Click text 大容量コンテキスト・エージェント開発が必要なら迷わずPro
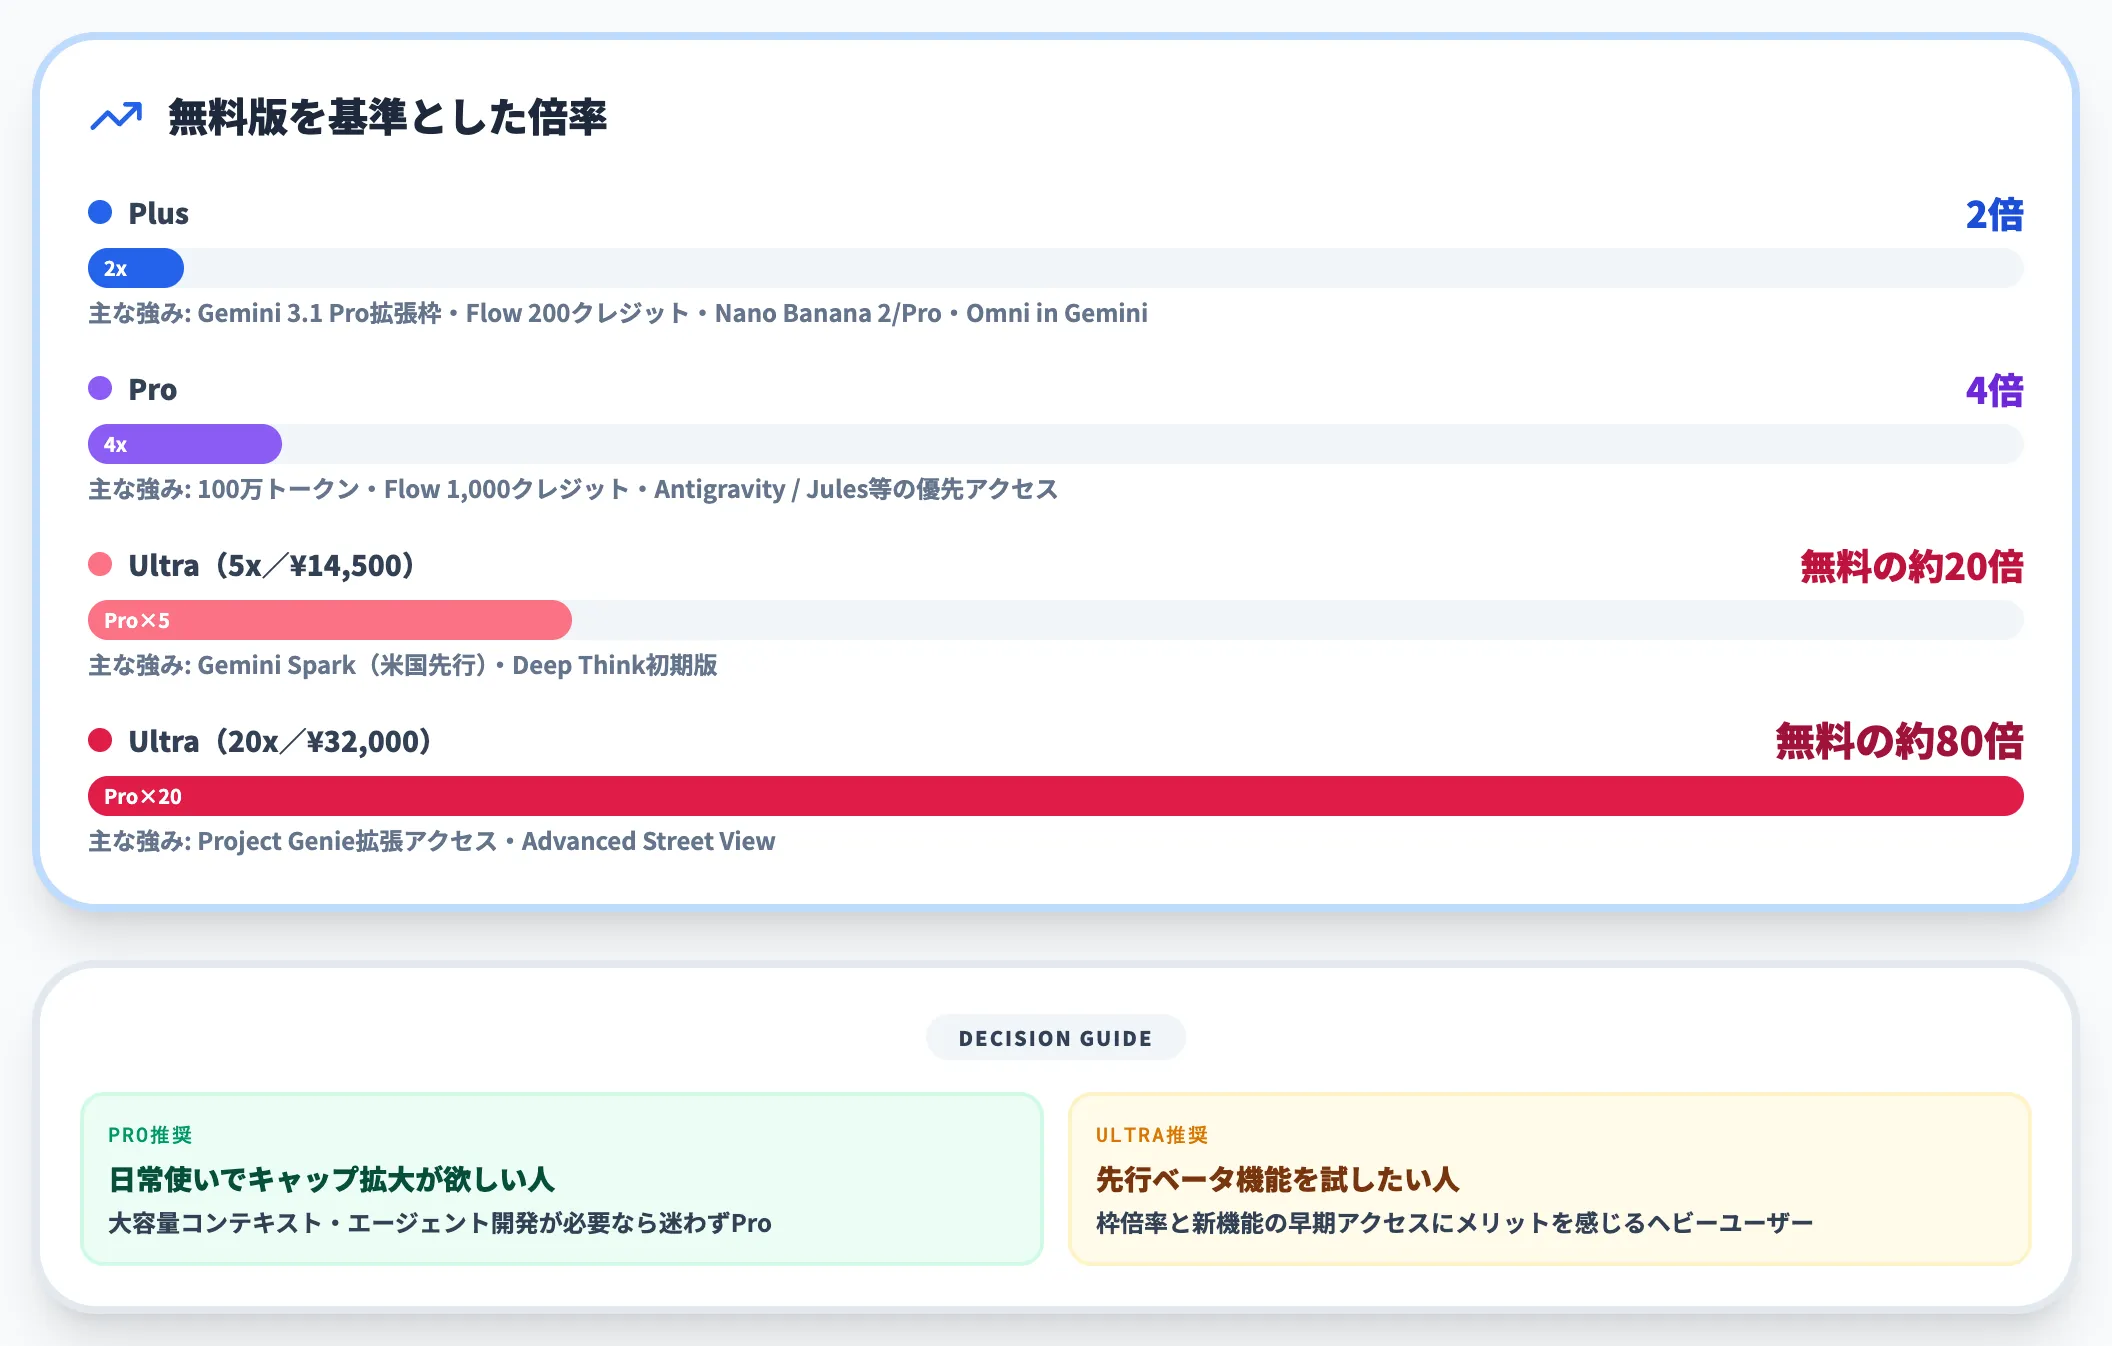Viewport: 2112px width, 1346px height. coord(440,1223)
